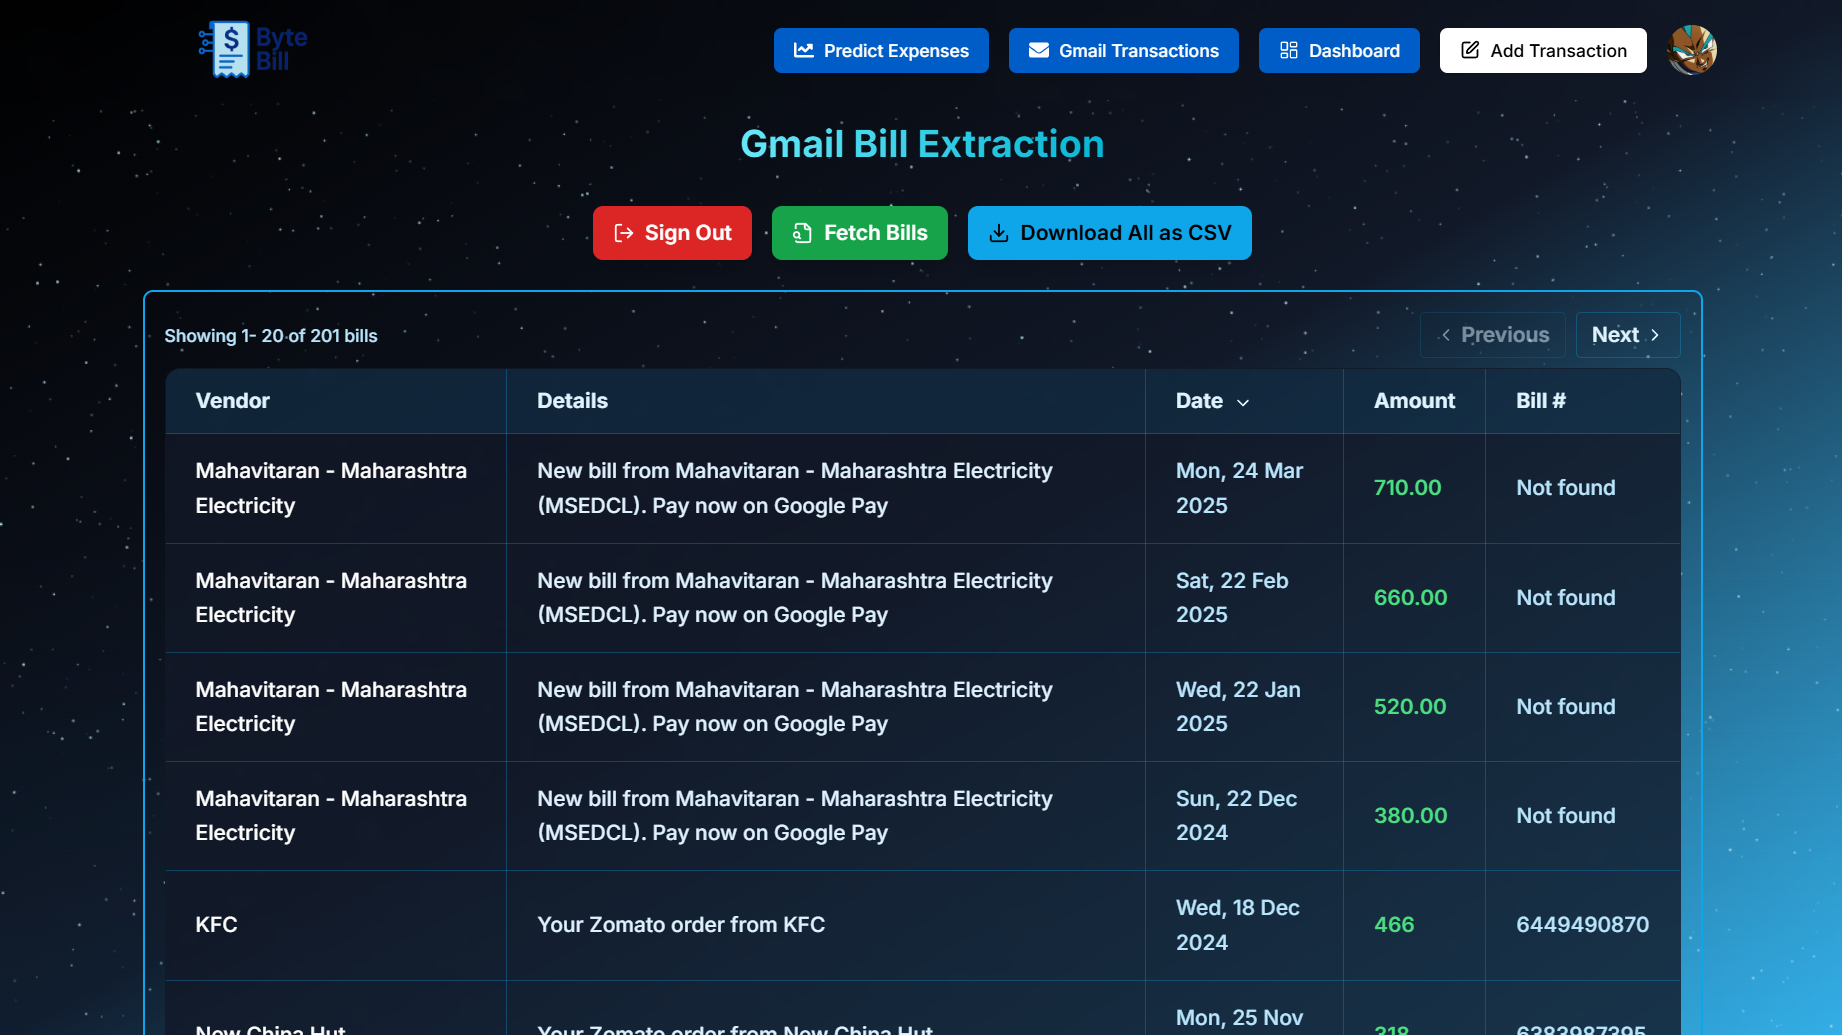Sign out of Gmail

(x=672, y=233)
